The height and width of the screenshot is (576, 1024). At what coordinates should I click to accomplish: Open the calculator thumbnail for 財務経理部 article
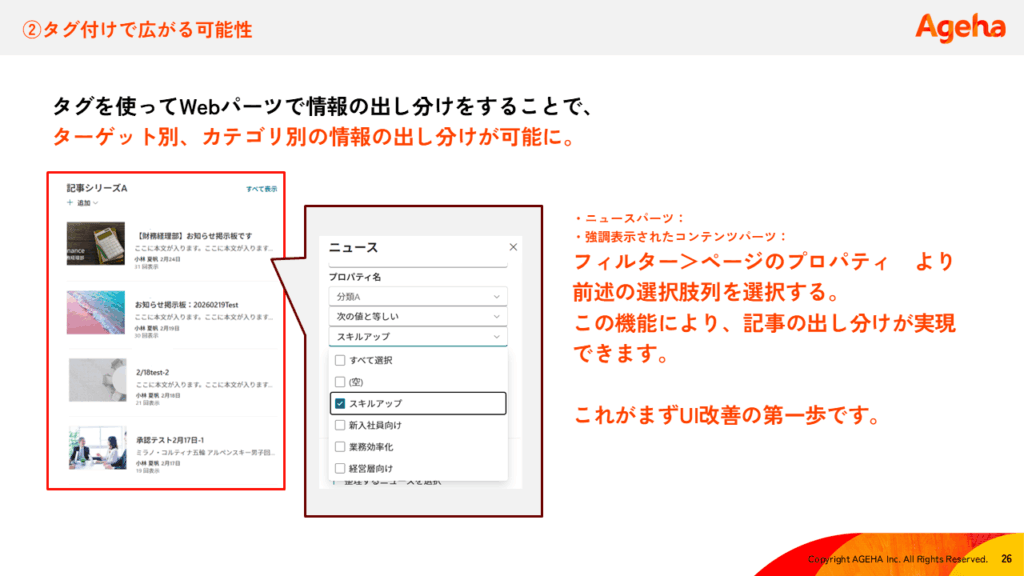tap(95, 244)
